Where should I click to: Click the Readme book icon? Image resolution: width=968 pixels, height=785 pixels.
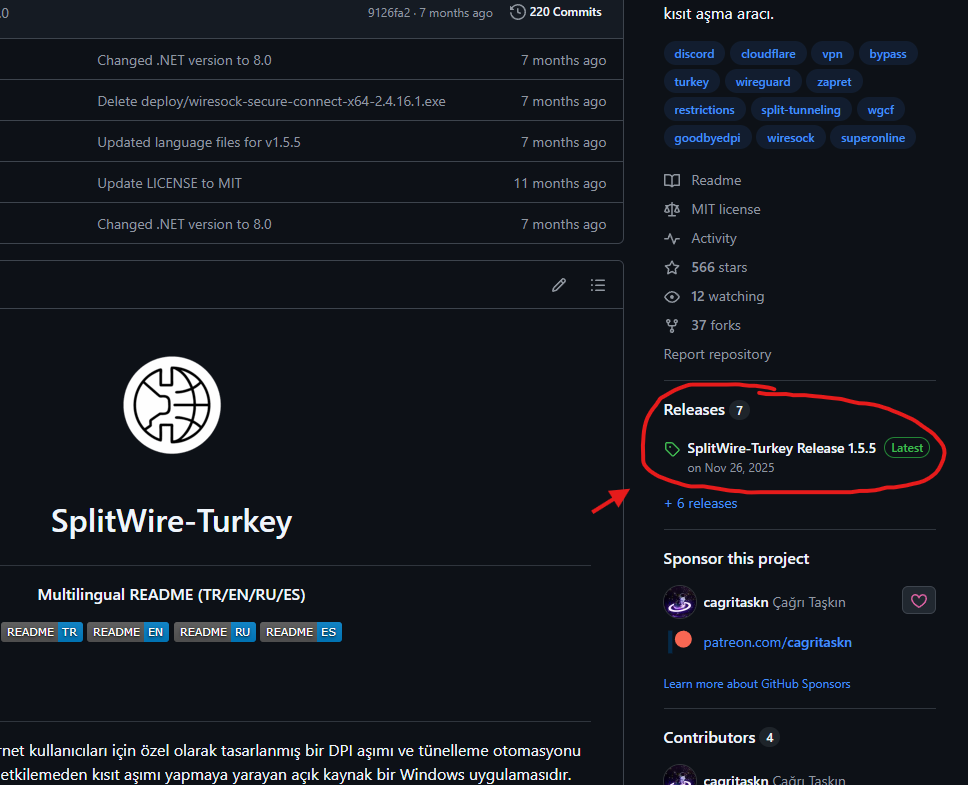coord(672,180)
